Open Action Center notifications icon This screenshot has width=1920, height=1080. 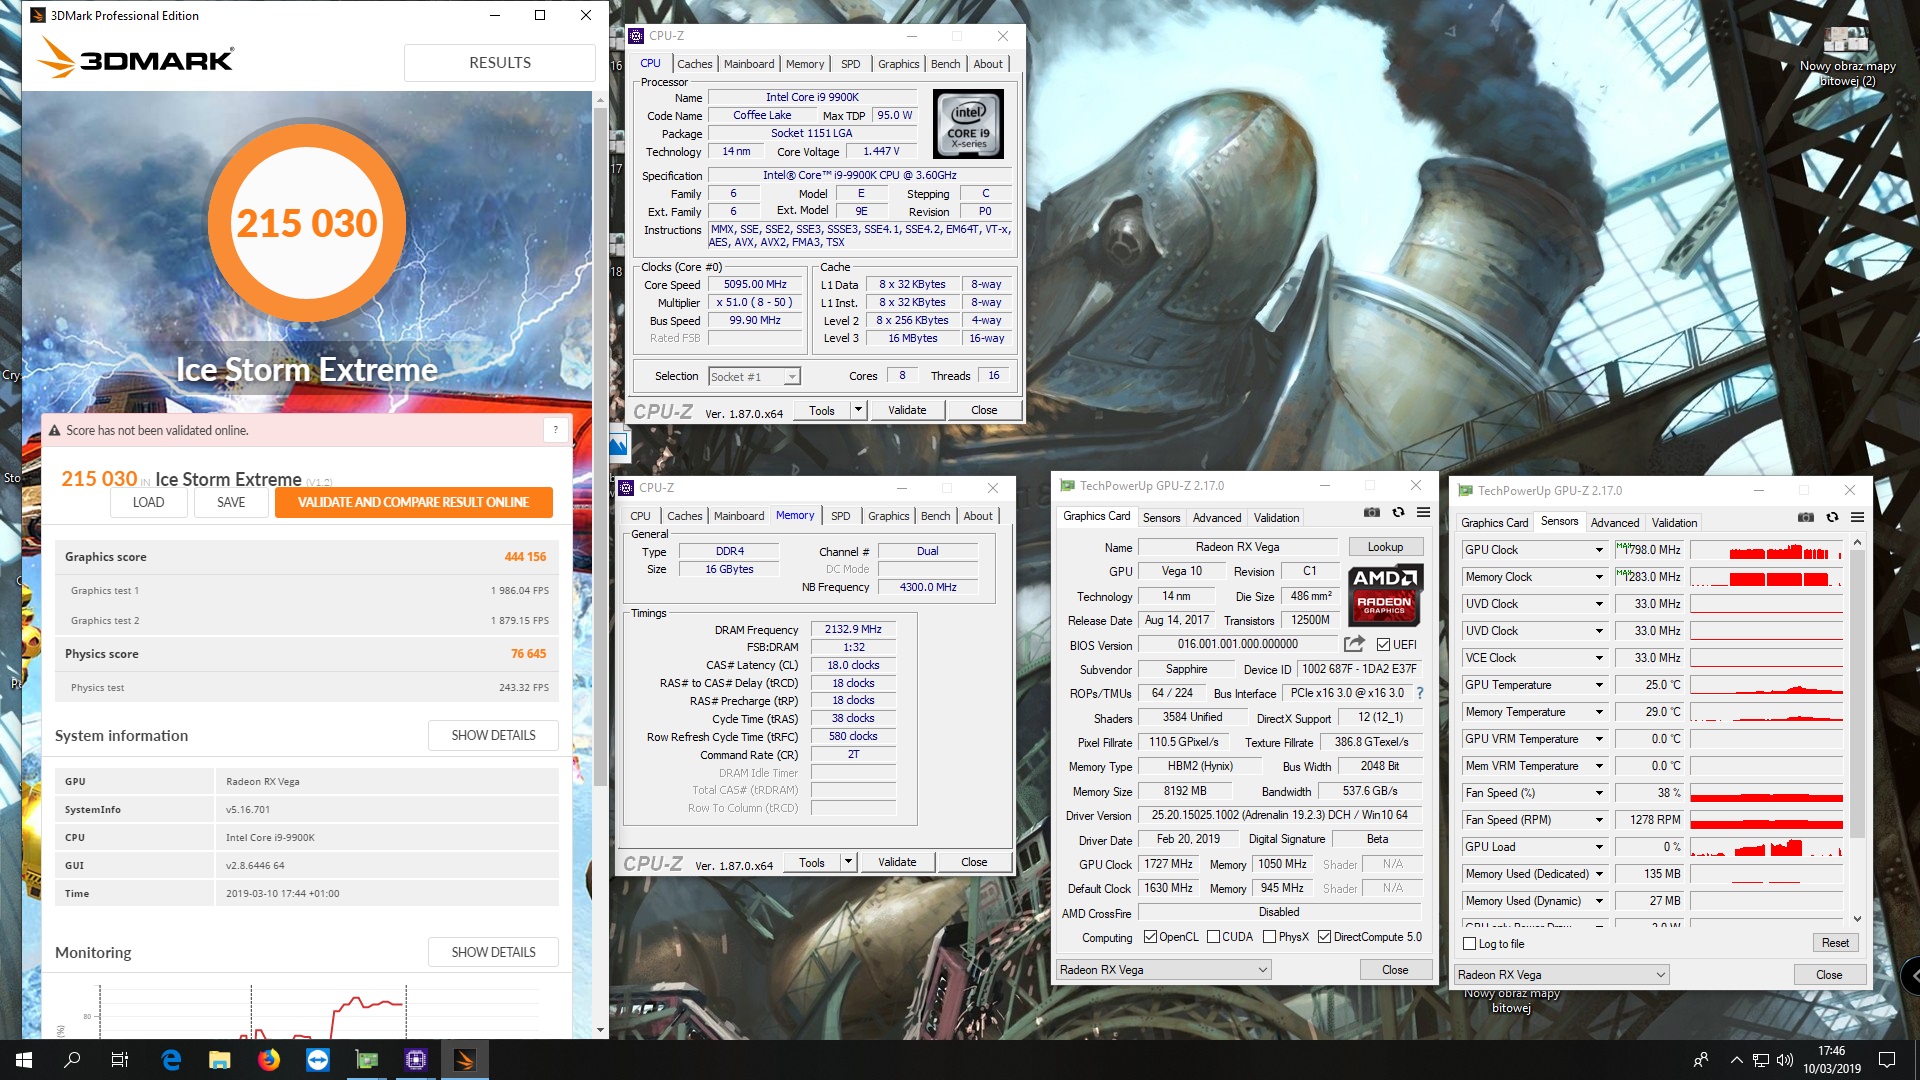[x=1887, y=1060]
